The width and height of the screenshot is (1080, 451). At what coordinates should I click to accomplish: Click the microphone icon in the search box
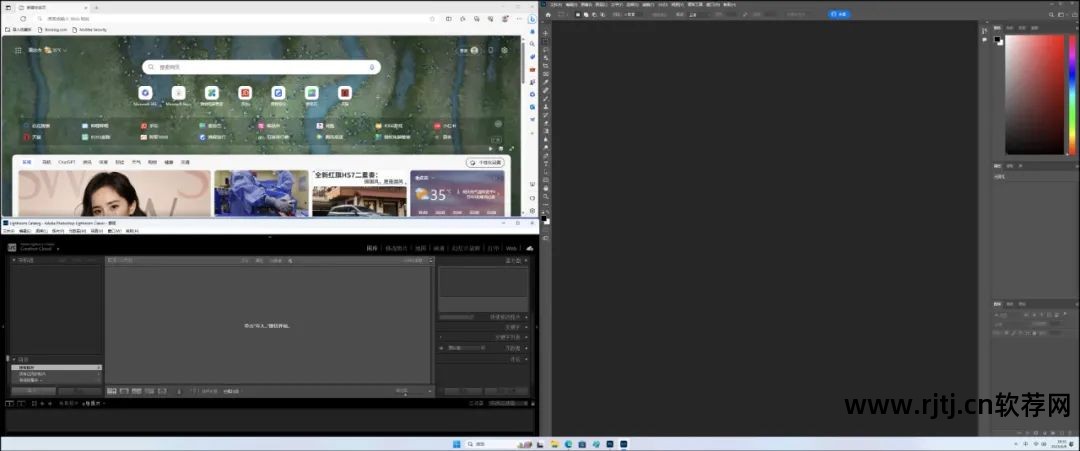(x=372, y=67)
